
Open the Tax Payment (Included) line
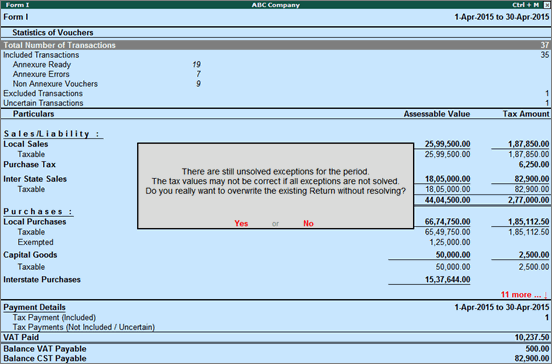click(x=276, y=318)
